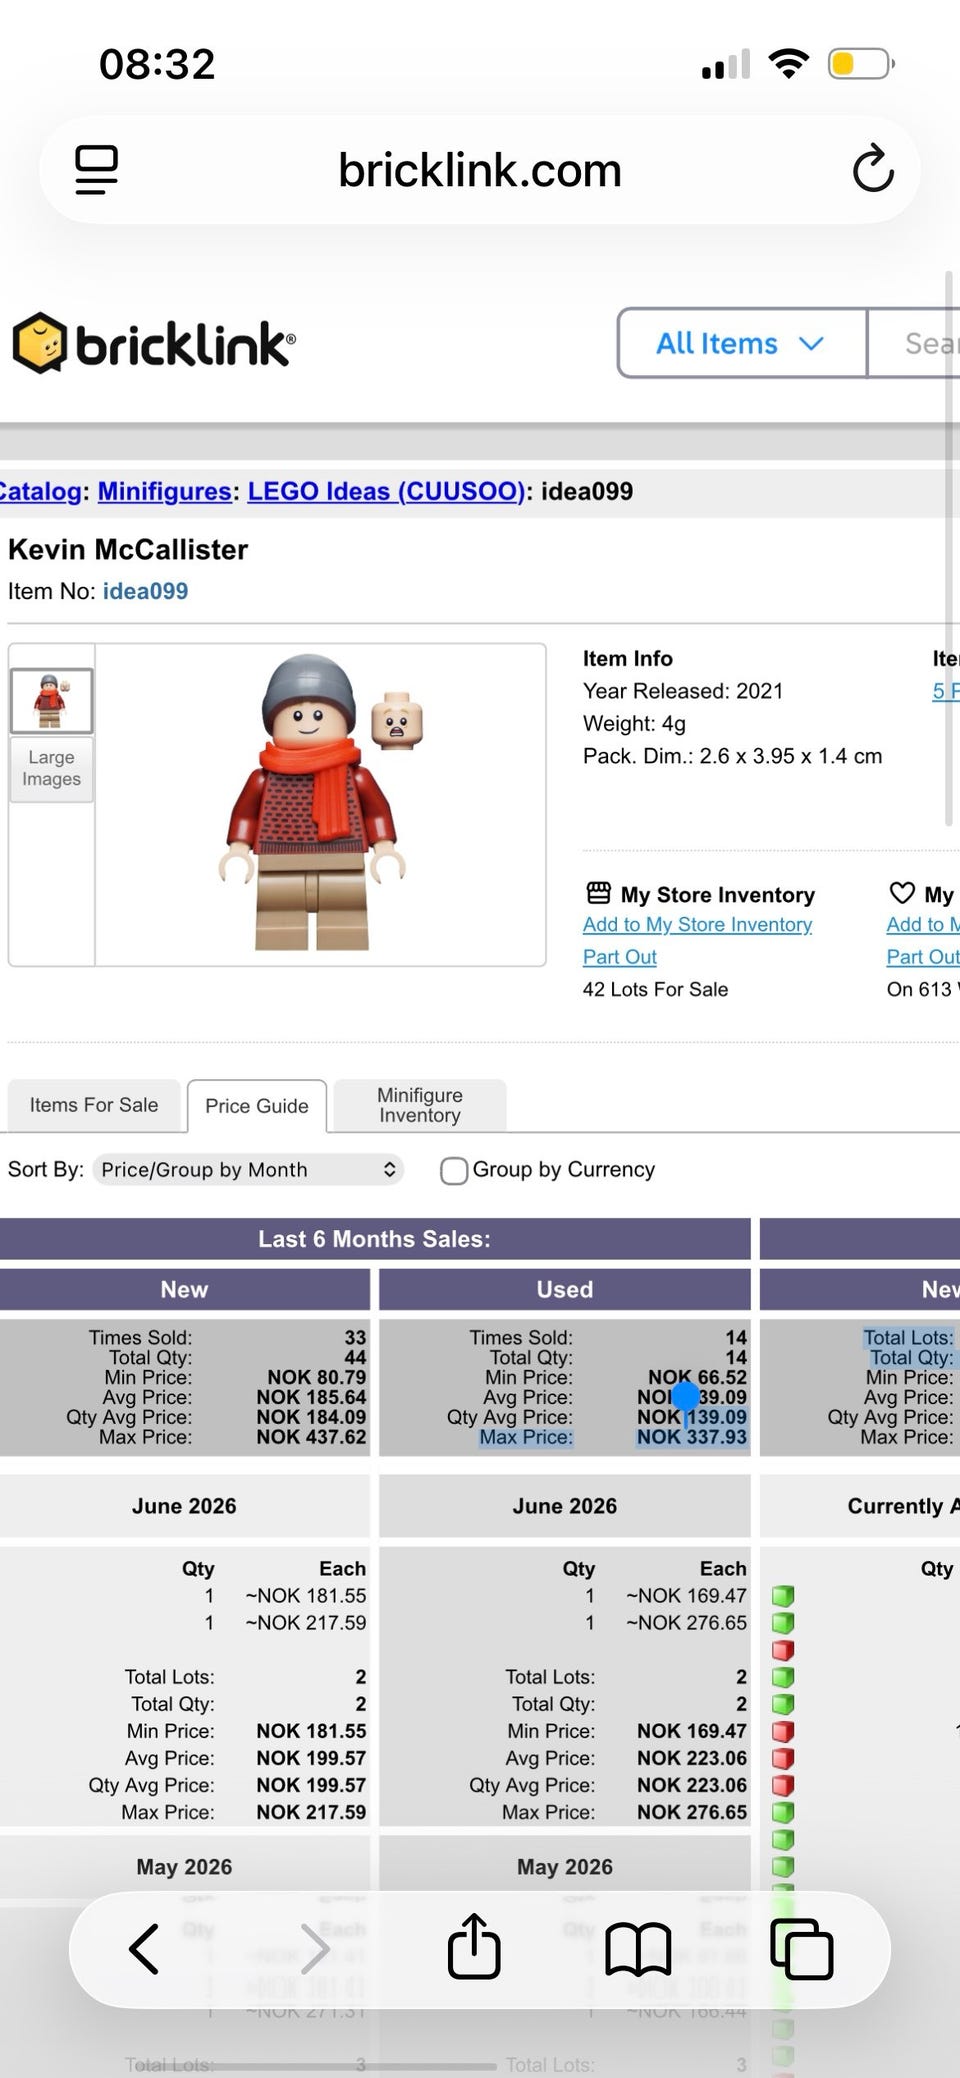Go back with Safari back arrow
Viewport: 960px width, 2078px height.
click(x=145, y=1949)
